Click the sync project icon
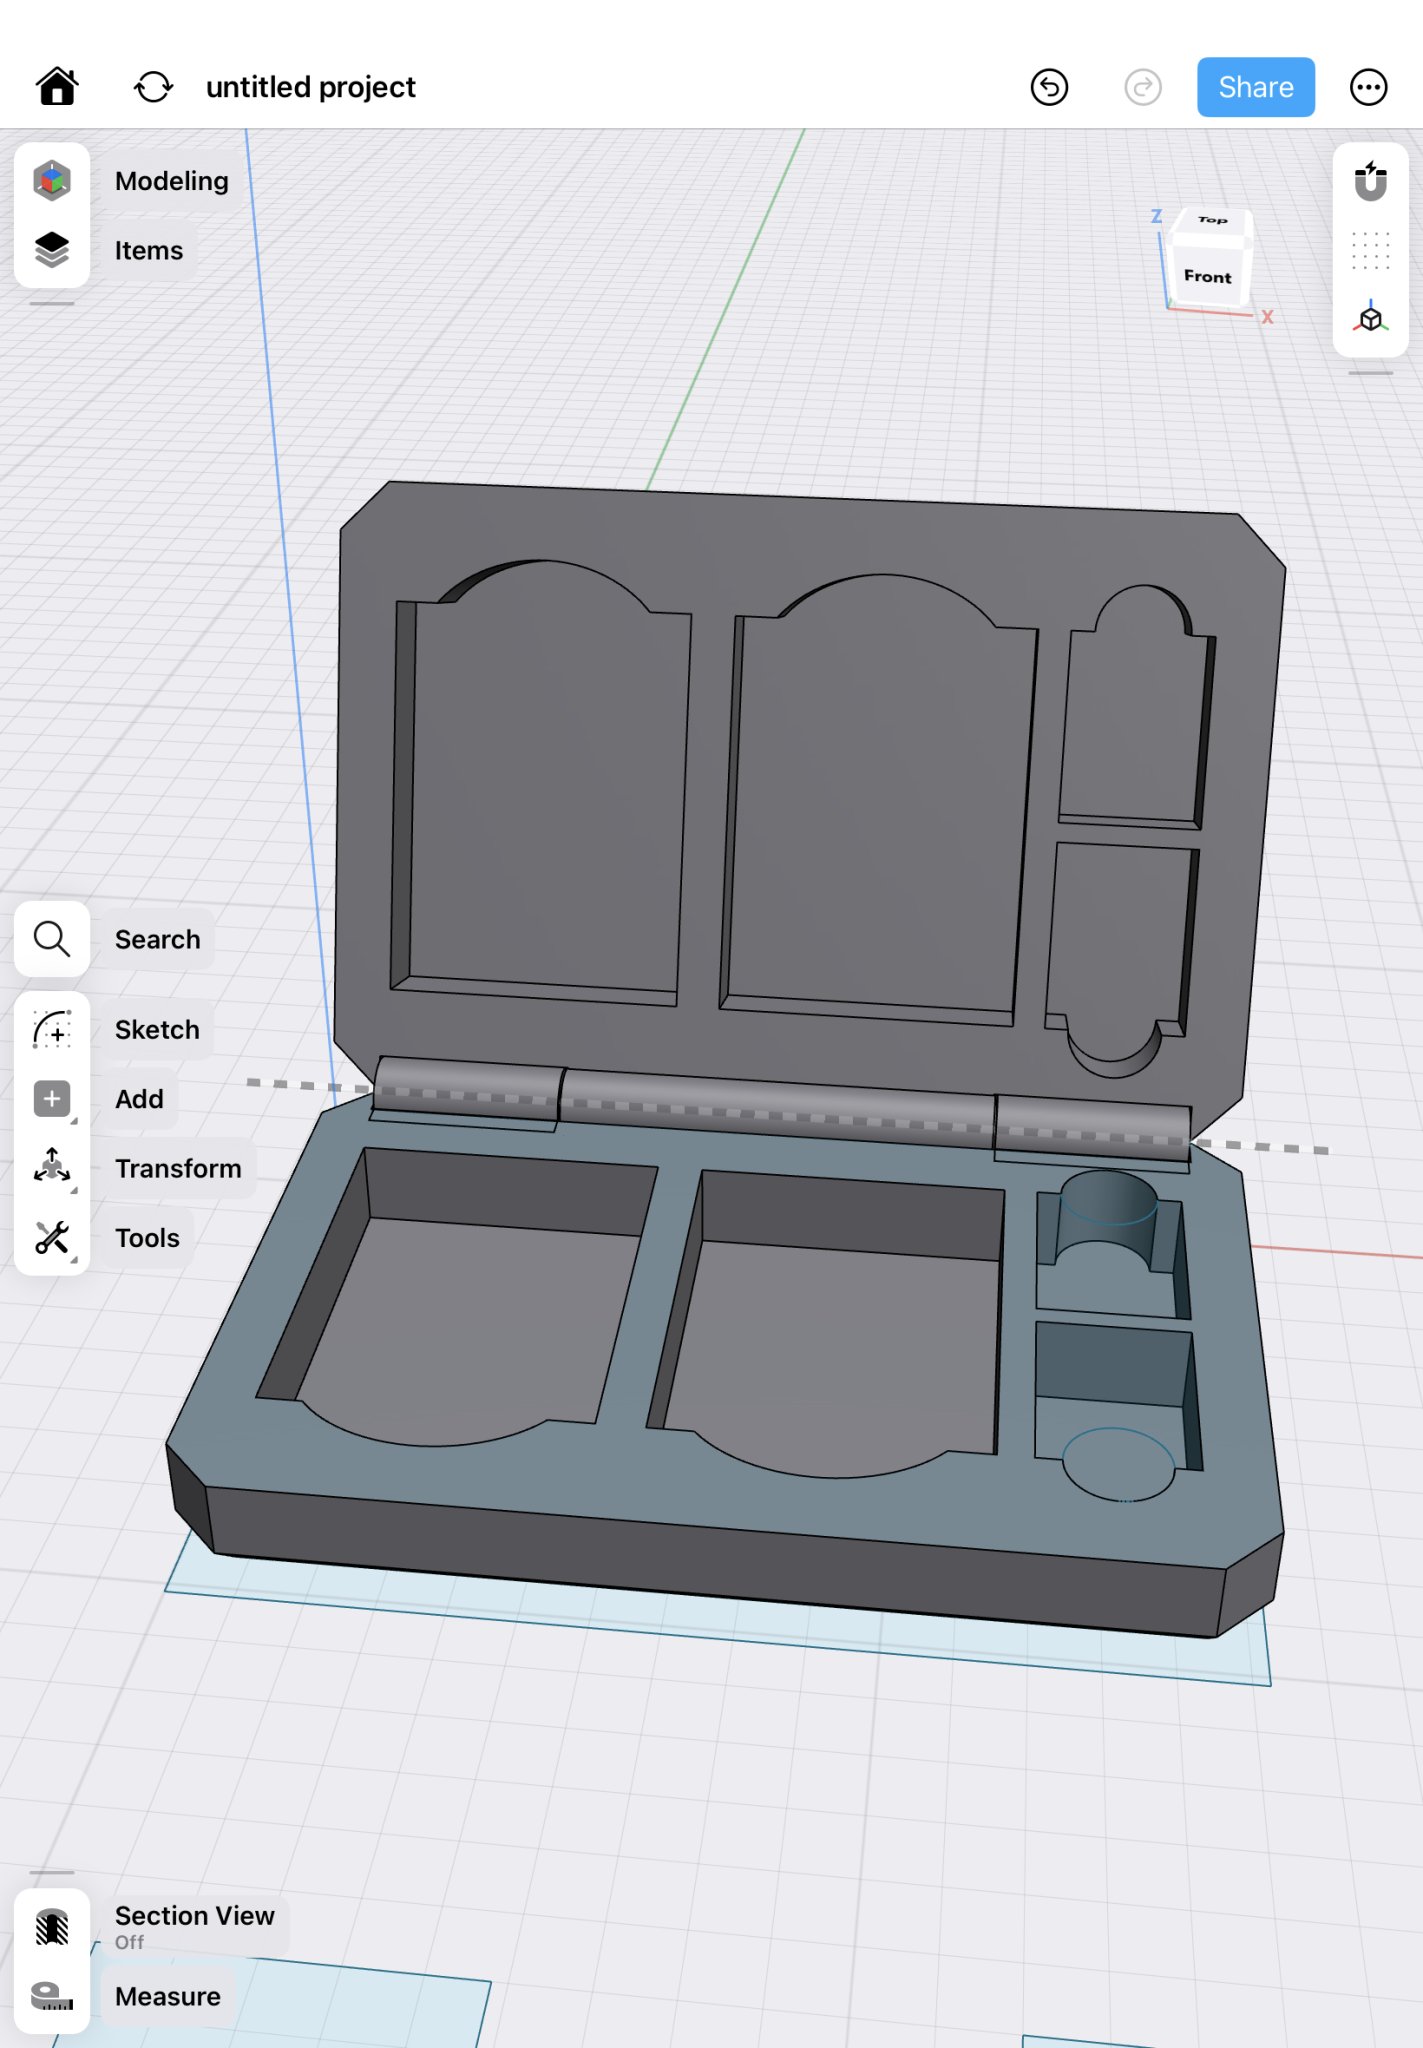 [x=153, y=87]
